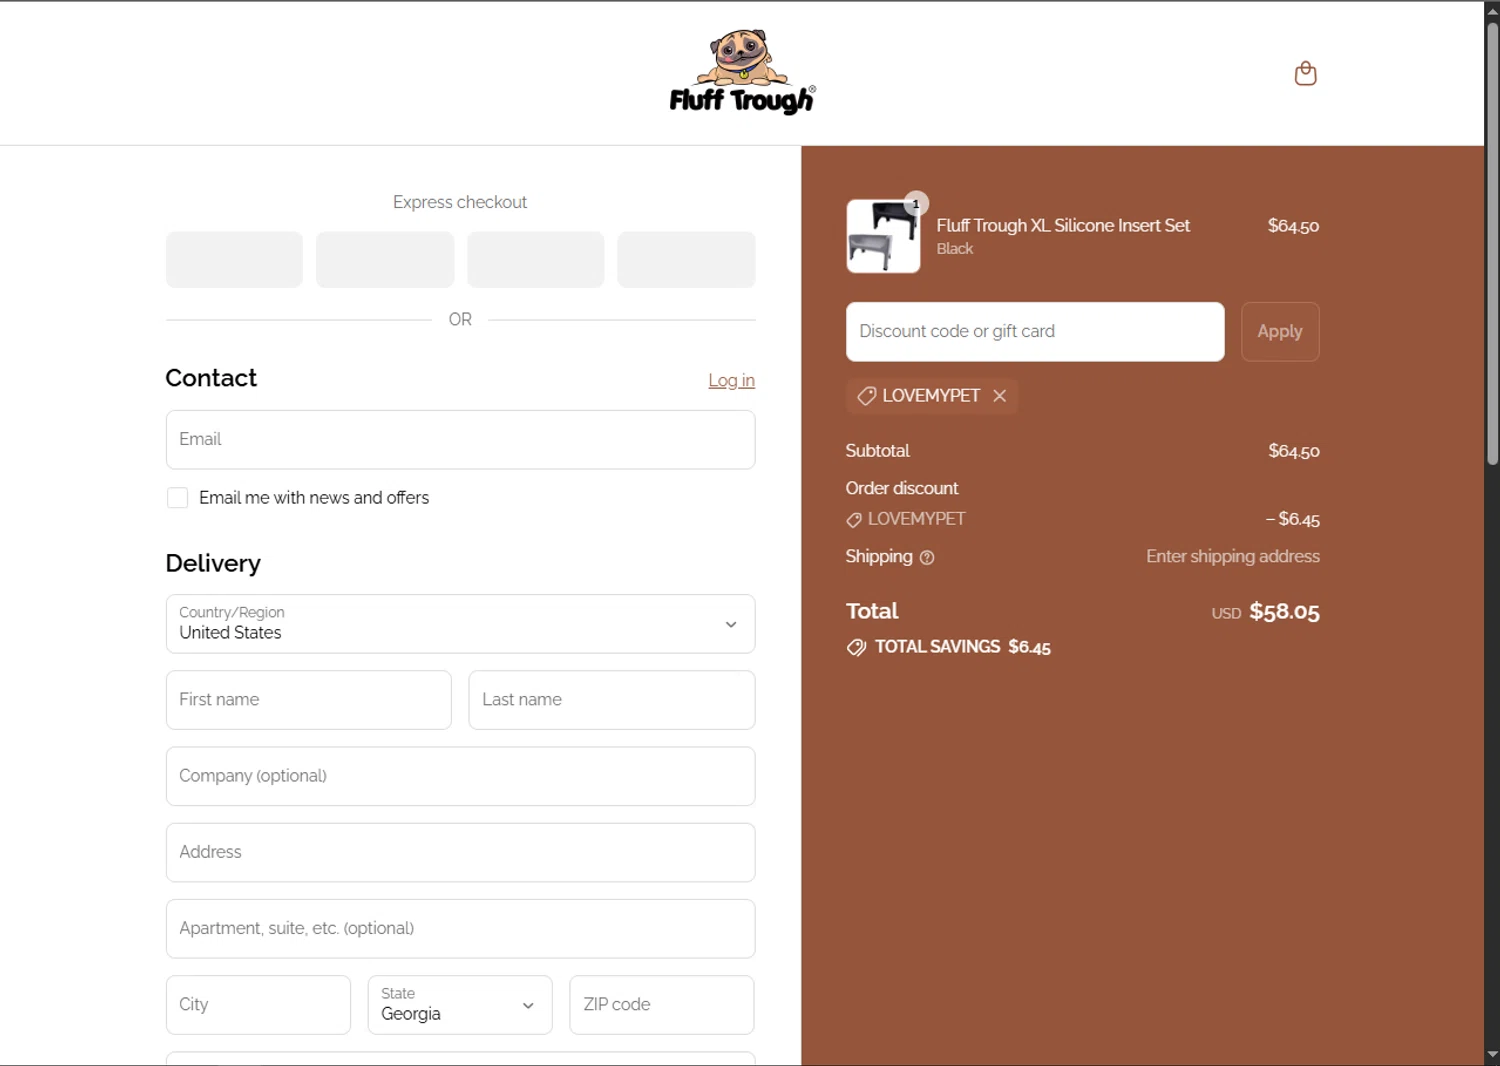This screenshot has height=1066, width=1500.
Task: Click the Black variant label
Action: 954,249
